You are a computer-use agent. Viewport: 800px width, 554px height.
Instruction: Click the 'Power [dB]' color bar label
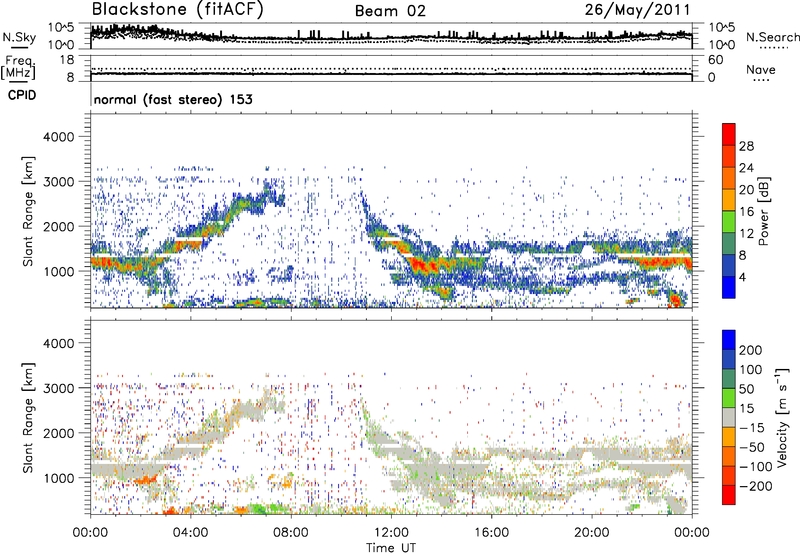pyautogui.click(x=764, y=211)
